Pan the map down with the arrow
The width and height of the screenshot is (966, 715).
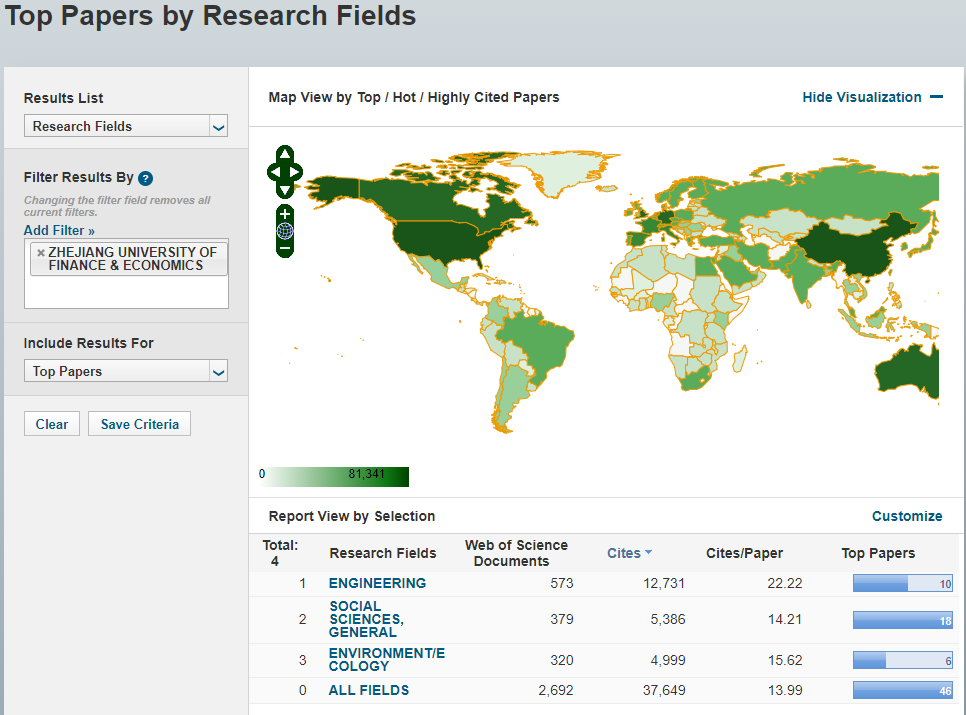(x=285, y=190)
